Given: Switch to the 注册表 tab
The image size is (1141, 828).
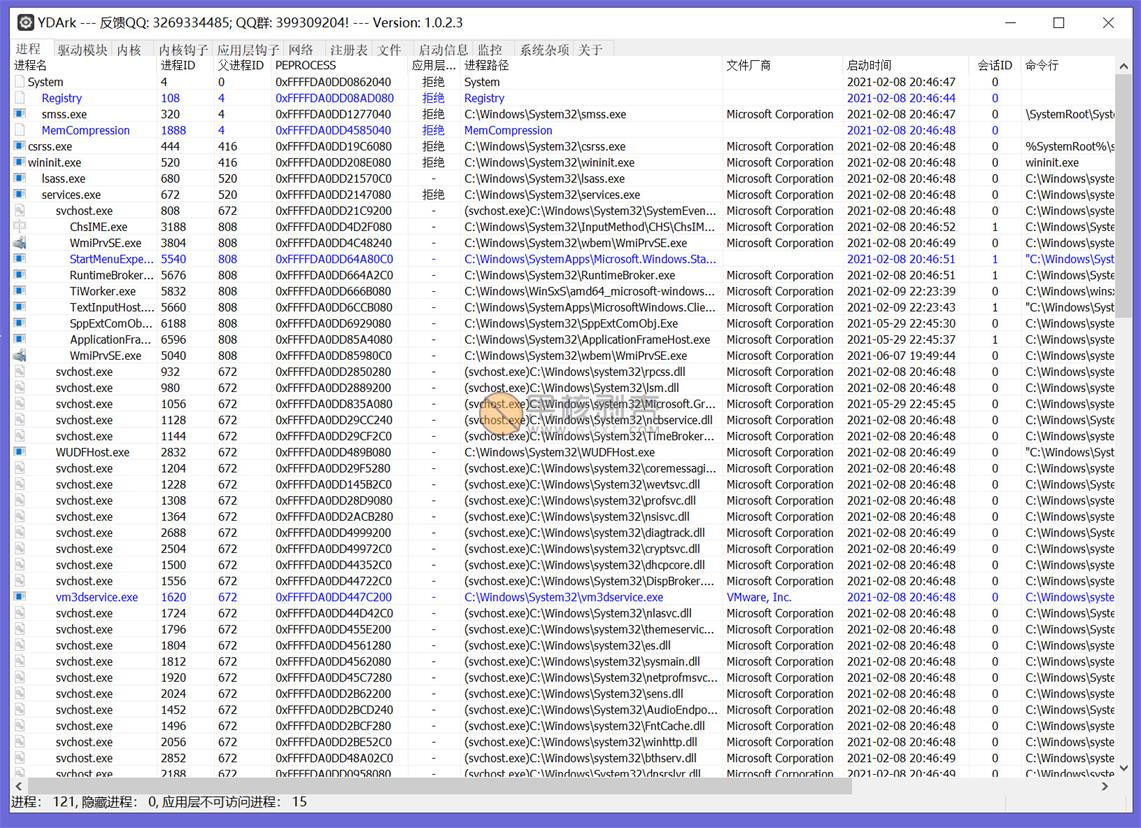Looking at the screenshot, I should click(348, 48).
